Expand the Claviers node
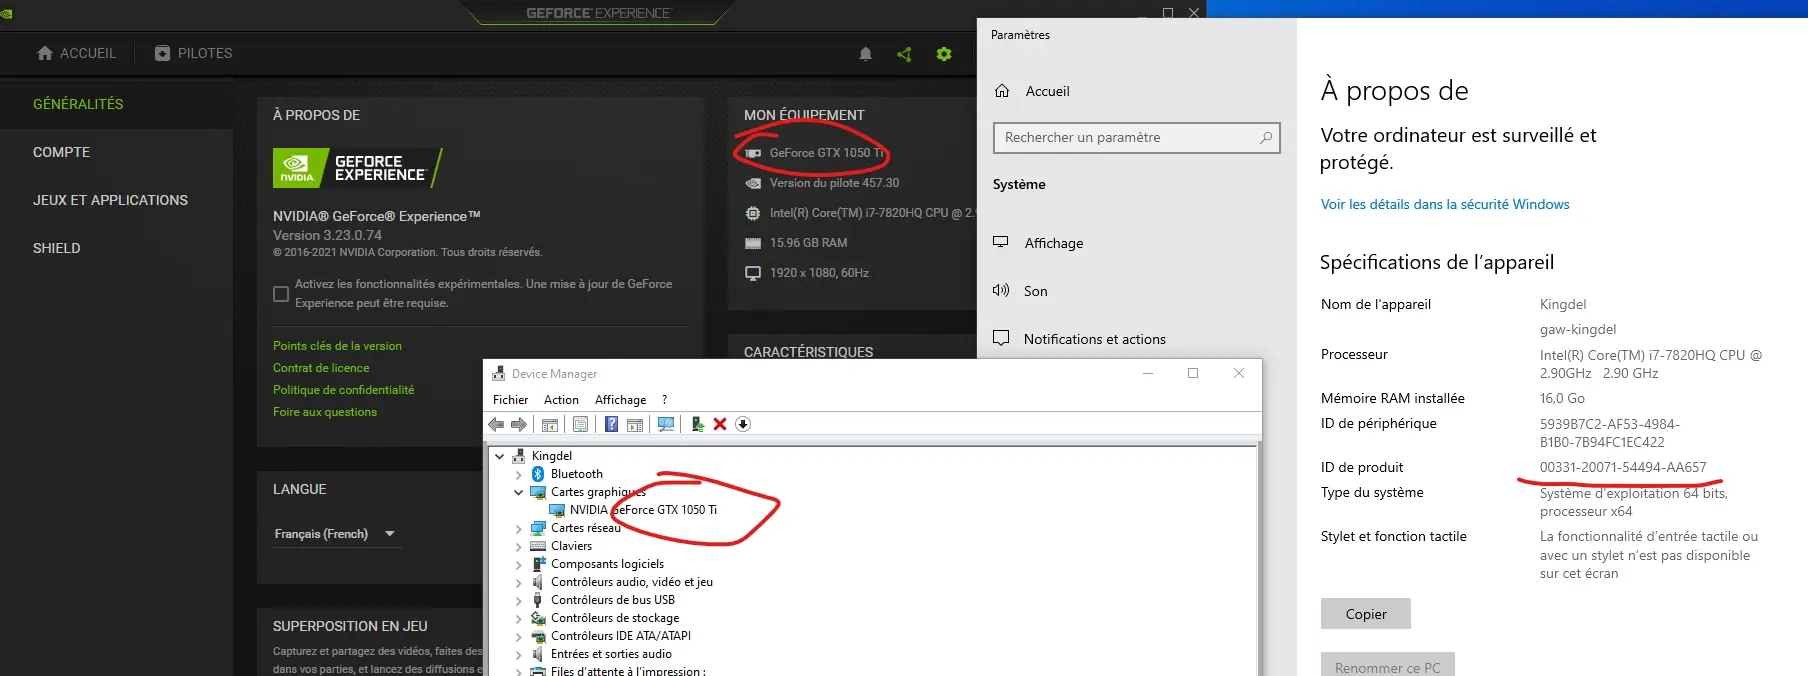 coord(518,546)
